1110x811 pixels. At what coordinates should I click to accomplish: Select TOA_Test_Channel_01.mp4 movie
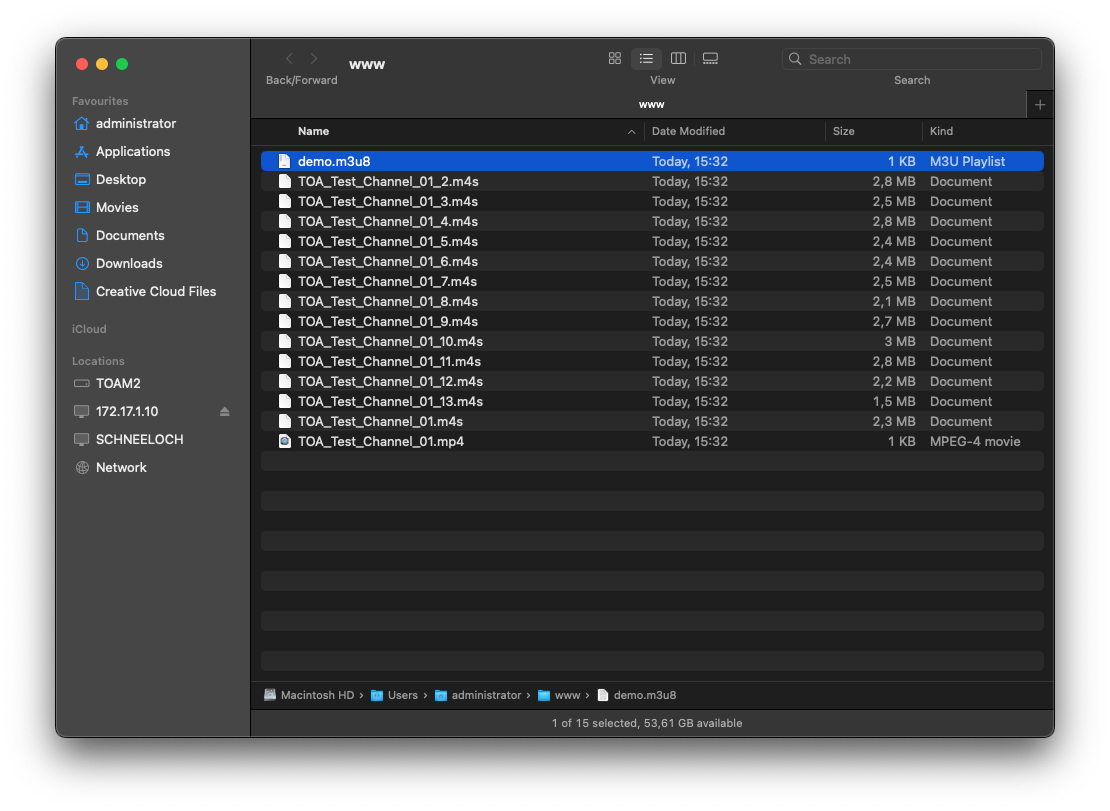(652, 442)
